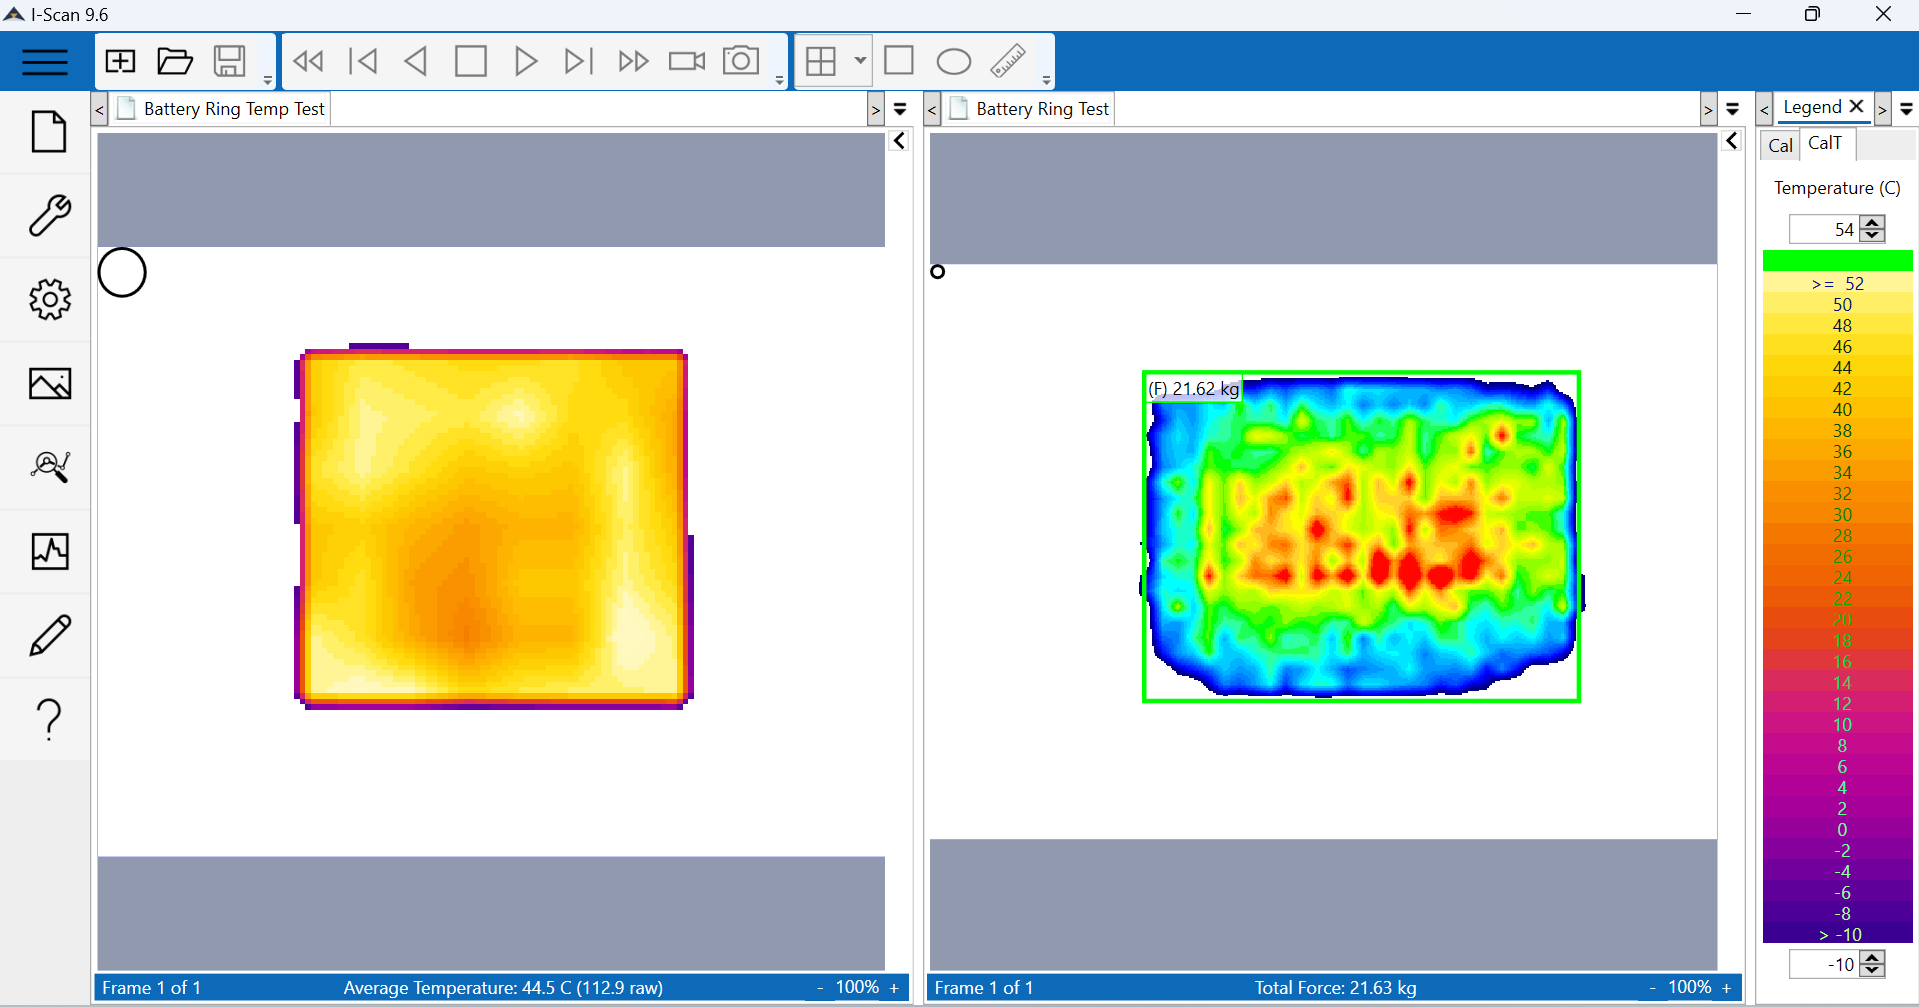The image size is (1919, 1007).
Task: Select the rectangle region tool
Action: (x=898, y=61)
